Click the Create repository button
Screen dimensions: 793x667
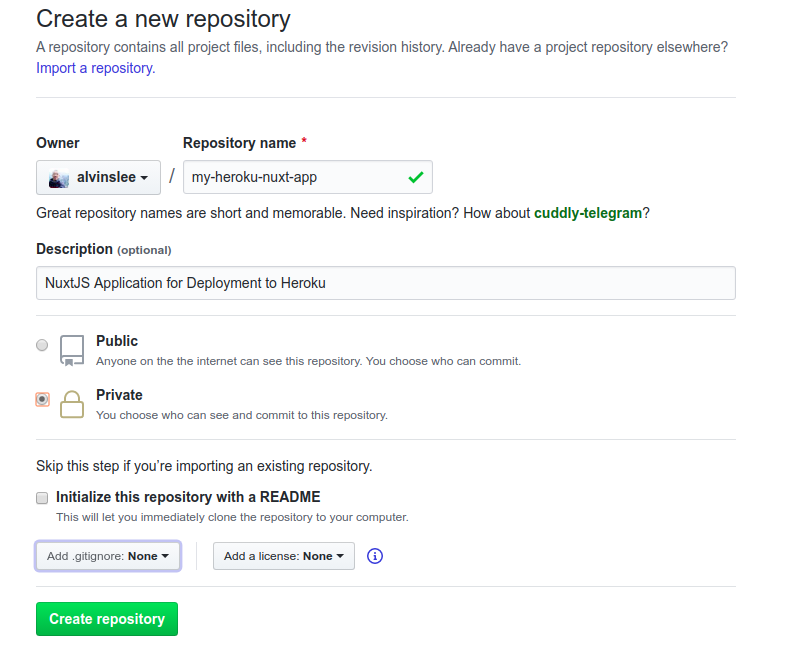pyautogui.click(x=107, y=619)
